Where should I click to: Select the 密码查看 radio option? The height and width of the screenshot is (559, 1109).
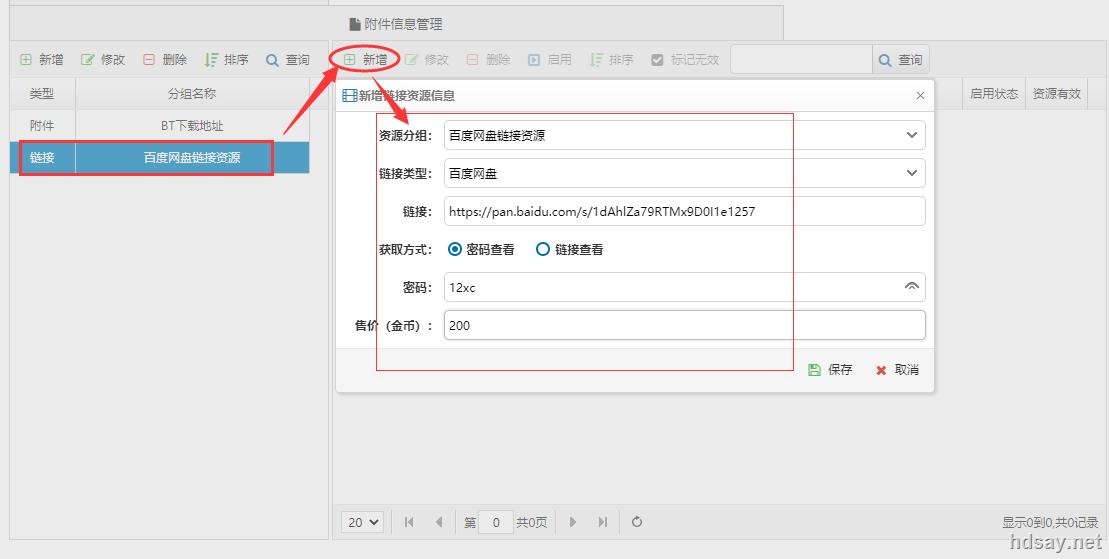tap(456, 249)
